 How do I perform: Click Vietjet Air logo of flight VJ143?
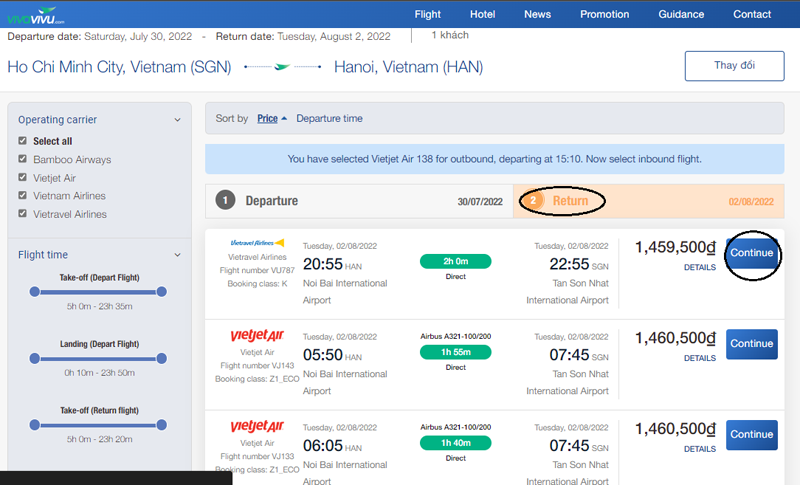click(257, 335)
